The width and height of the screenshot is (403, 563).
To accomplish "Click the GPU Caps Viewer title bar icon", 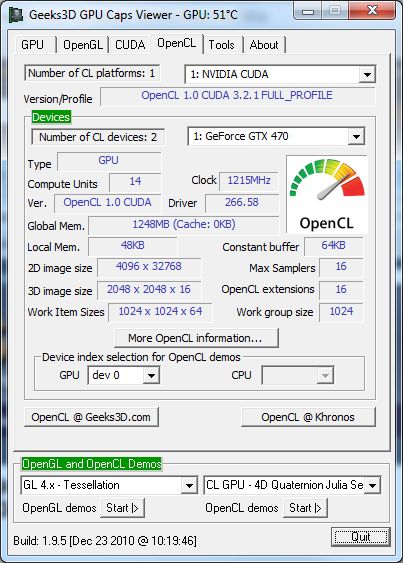I will click(17, 15).
